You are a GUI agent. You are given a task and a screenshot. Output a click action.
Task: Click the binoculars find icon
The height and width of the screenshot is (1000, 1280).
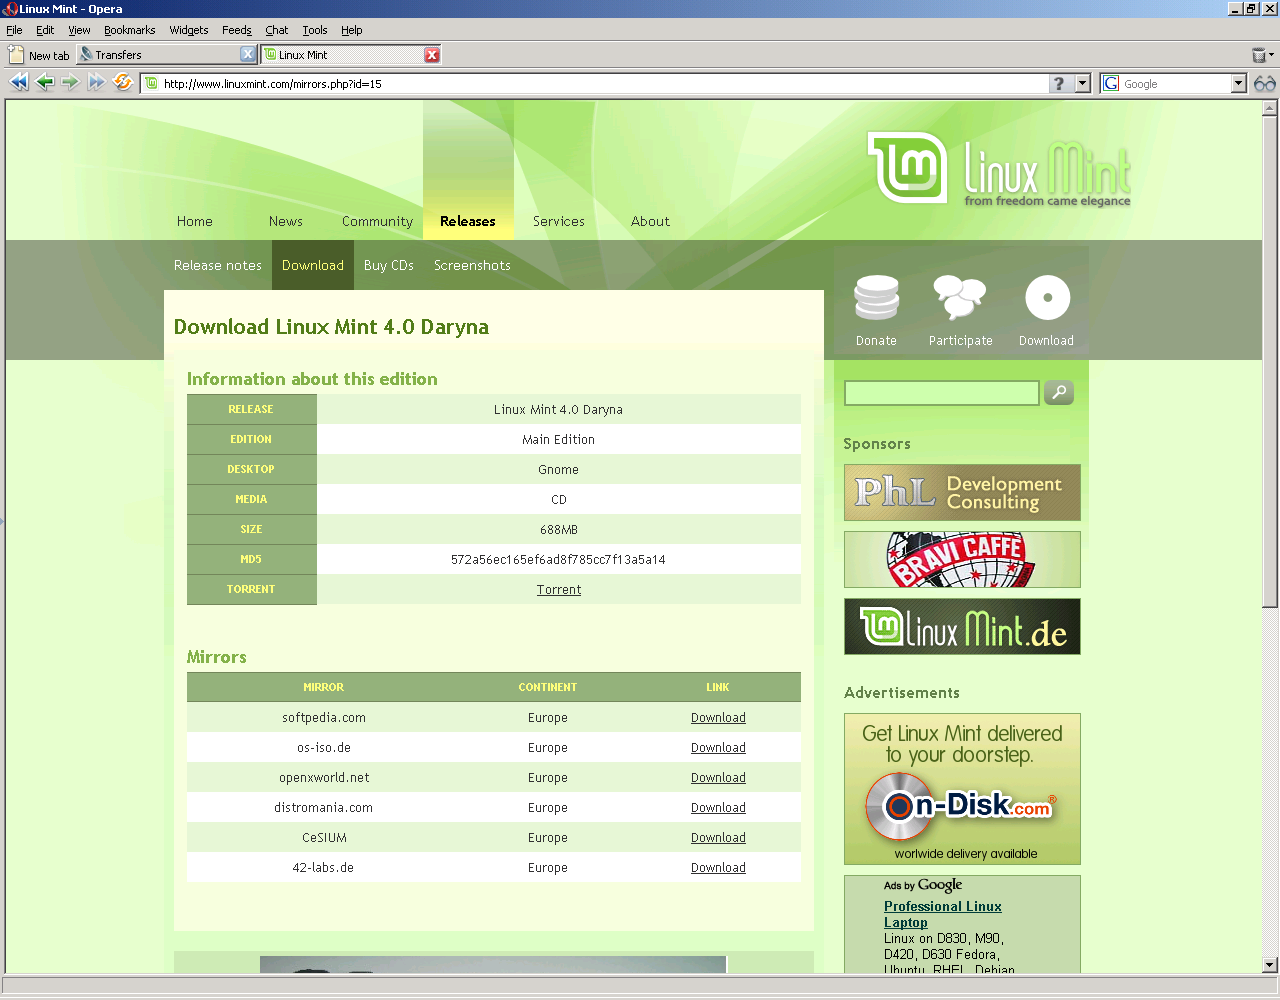pos(1265,84)
